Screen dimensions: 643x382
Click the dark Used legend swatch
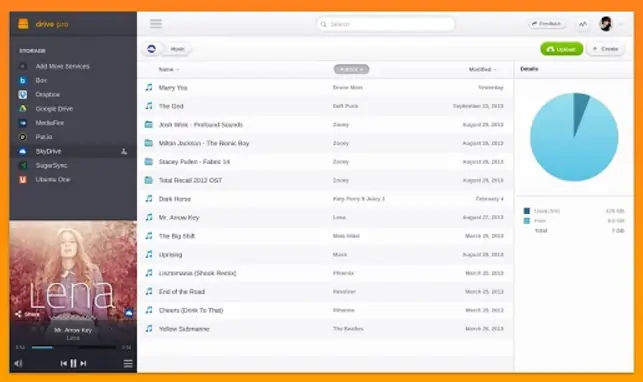[527, 211]
